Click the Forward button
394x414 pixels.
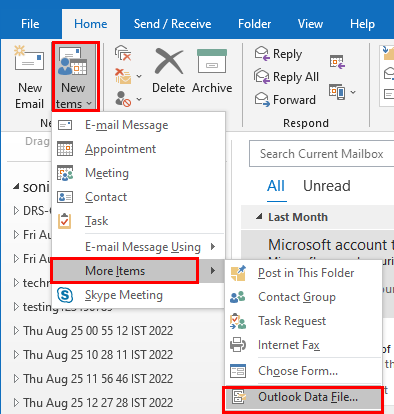point(285,99)
